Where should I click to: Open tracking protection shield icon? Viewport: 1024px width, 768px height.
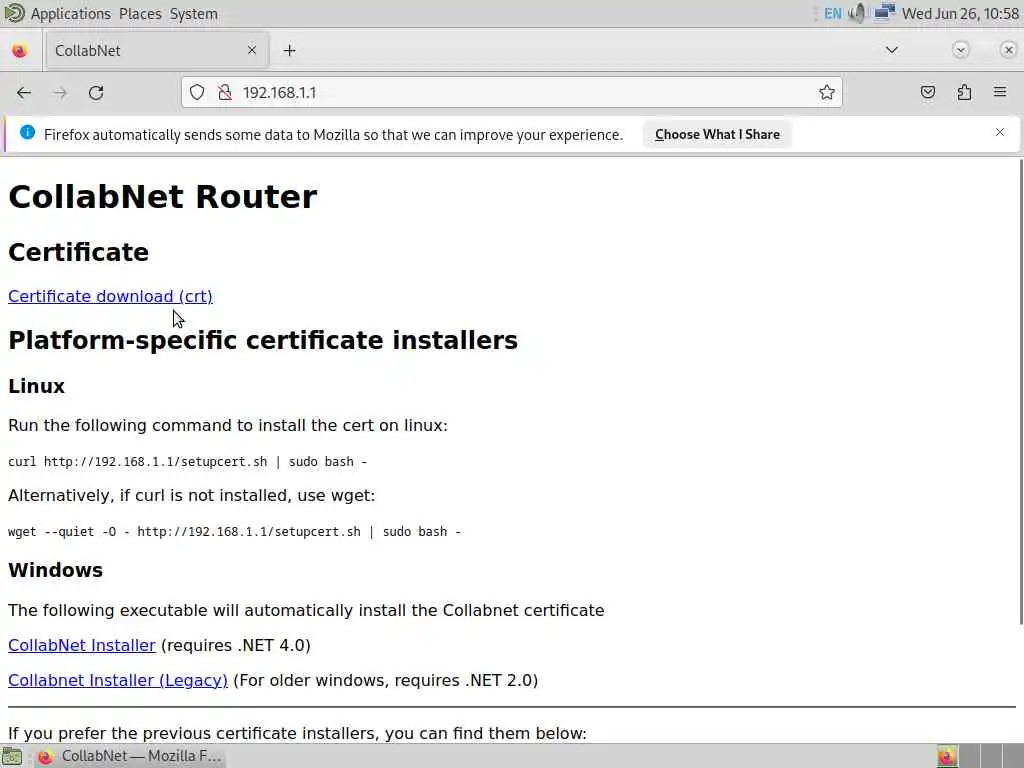pos(197,93)
